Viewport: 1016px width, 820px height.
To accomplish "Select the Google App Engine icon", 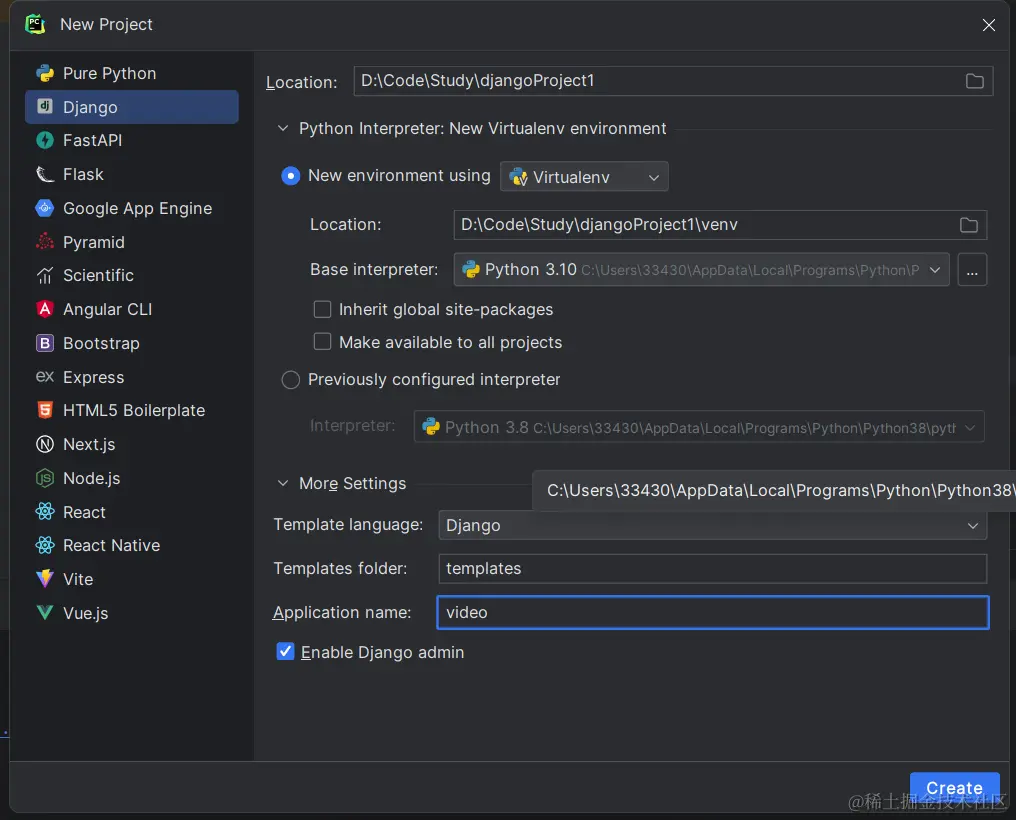I will pyautogui.click(x=45, y=208).
